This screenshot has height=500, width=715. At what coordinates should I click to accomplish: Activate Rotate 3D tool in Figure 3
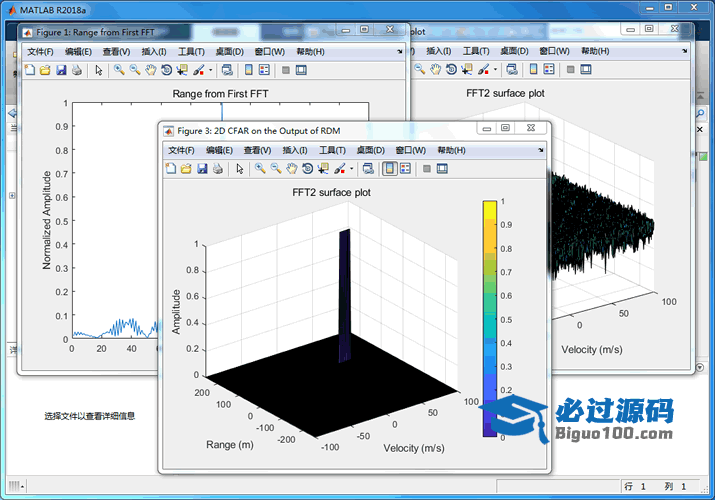307,168
